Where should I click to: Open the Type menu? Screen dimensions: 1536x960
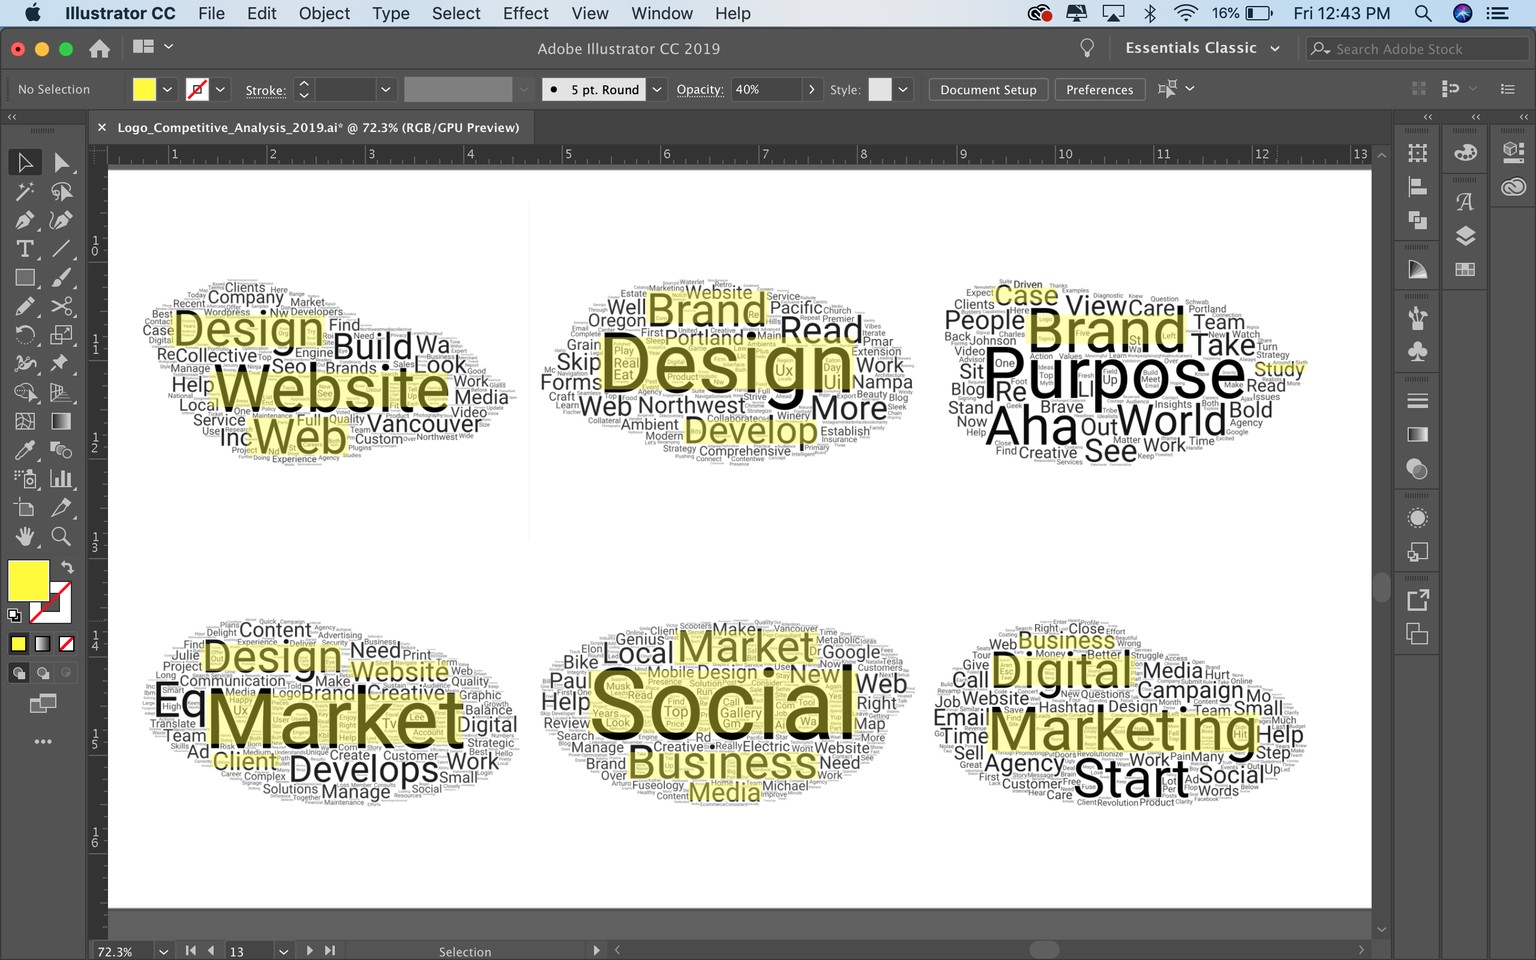pos(391,13)
